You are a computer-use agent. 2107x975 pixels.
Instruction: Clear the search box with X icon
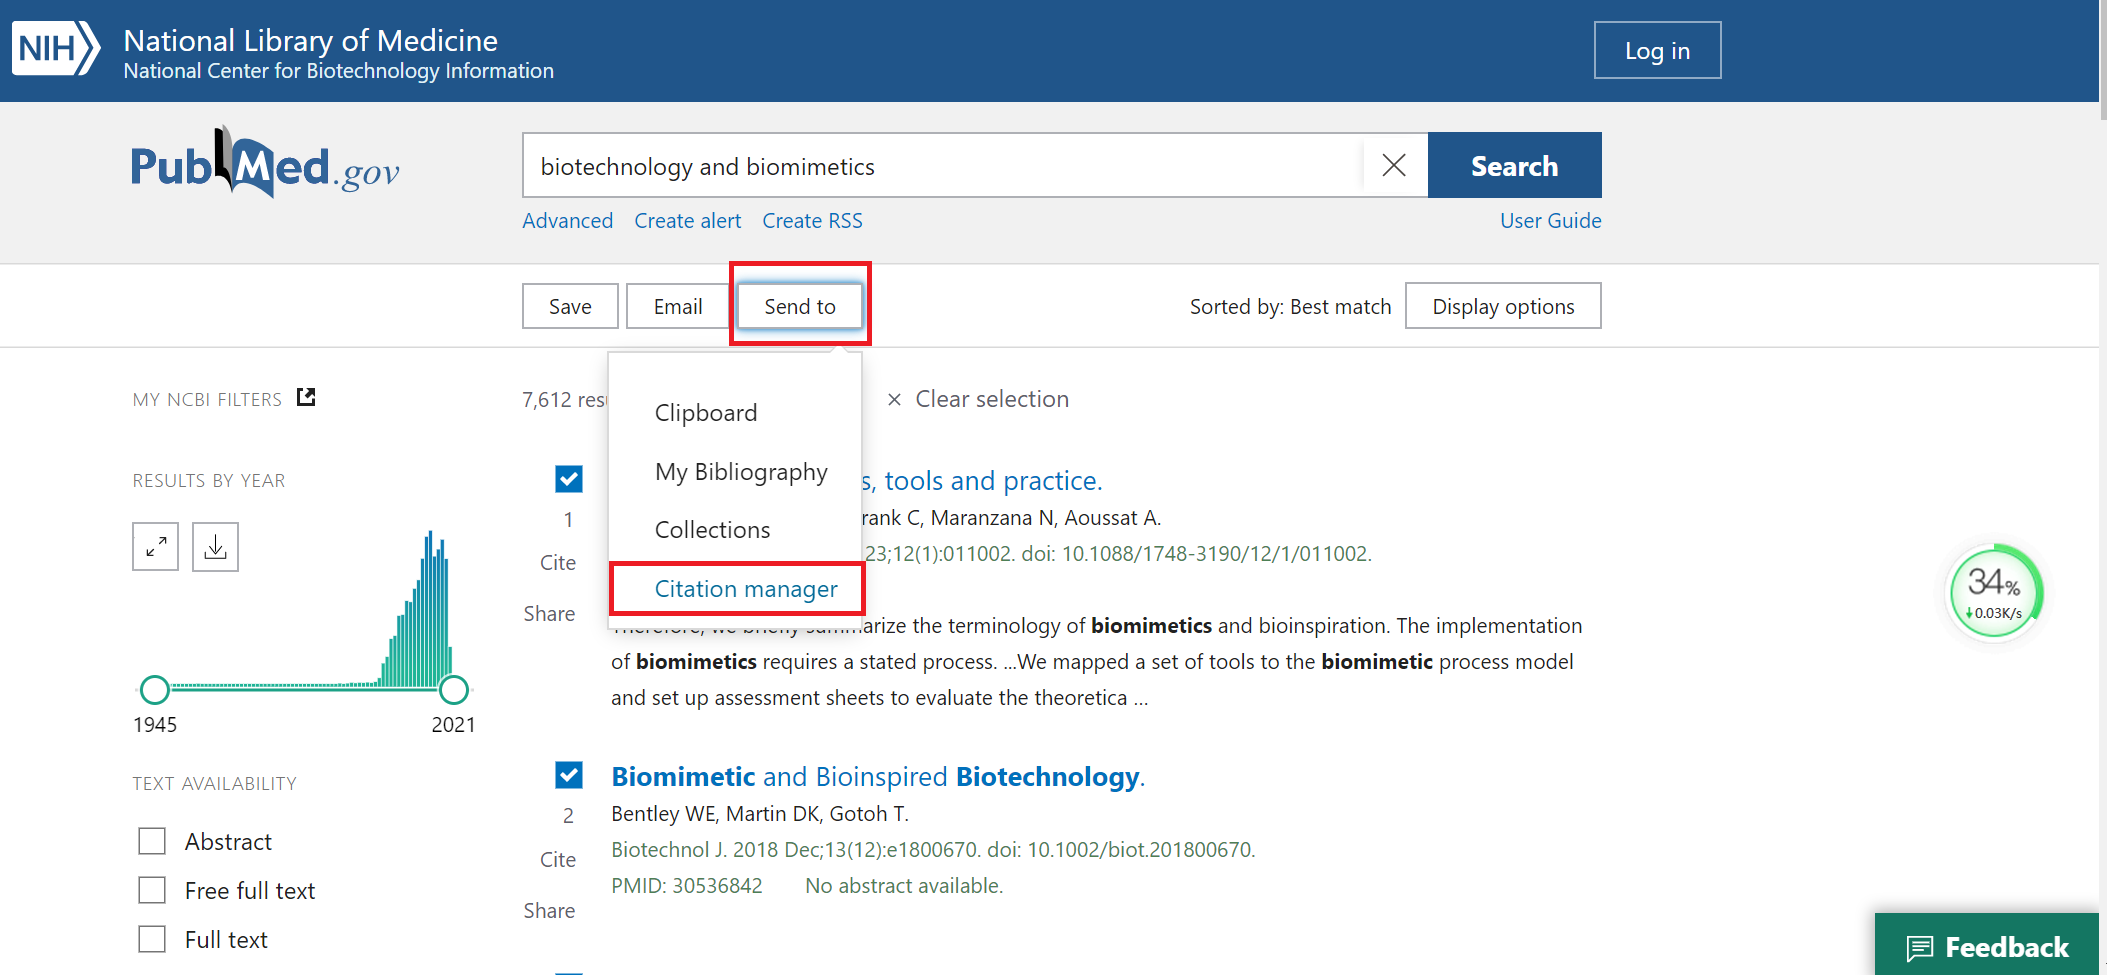[1394, 165]
